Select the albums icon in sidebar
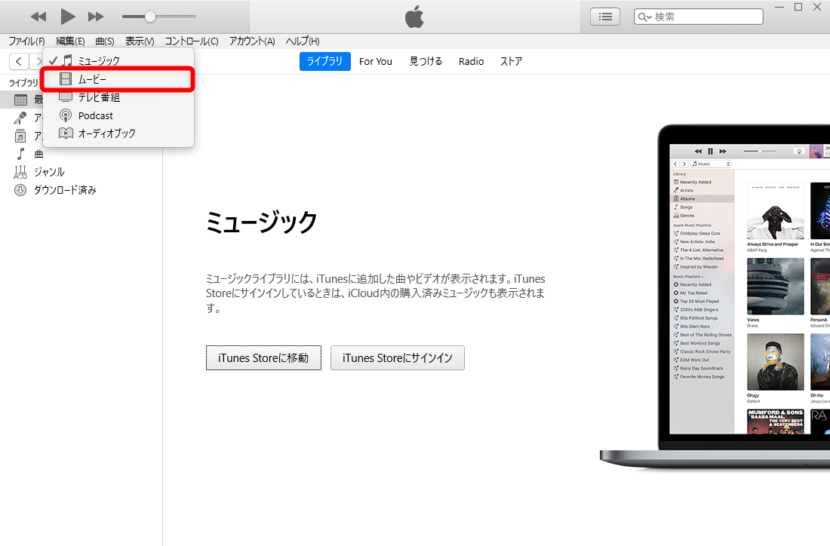This screenshot has height=546, width=830. (20, 136)
